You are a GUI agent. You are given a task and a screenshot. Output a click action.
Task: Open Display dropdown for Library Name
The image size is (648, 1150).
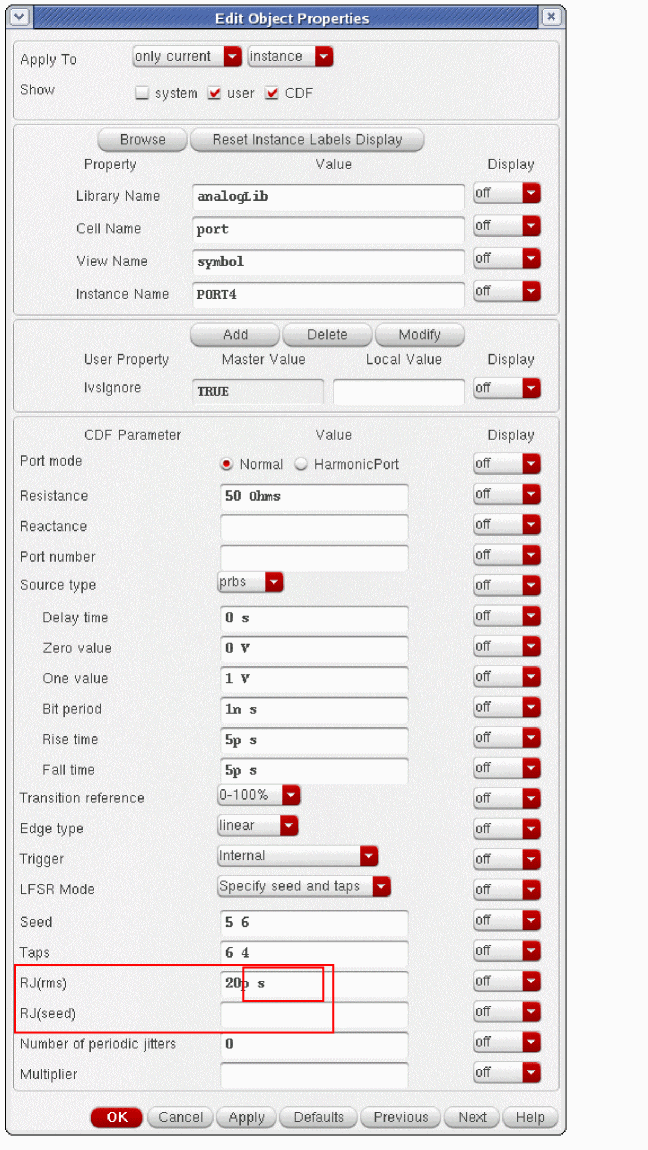(506, 195)
